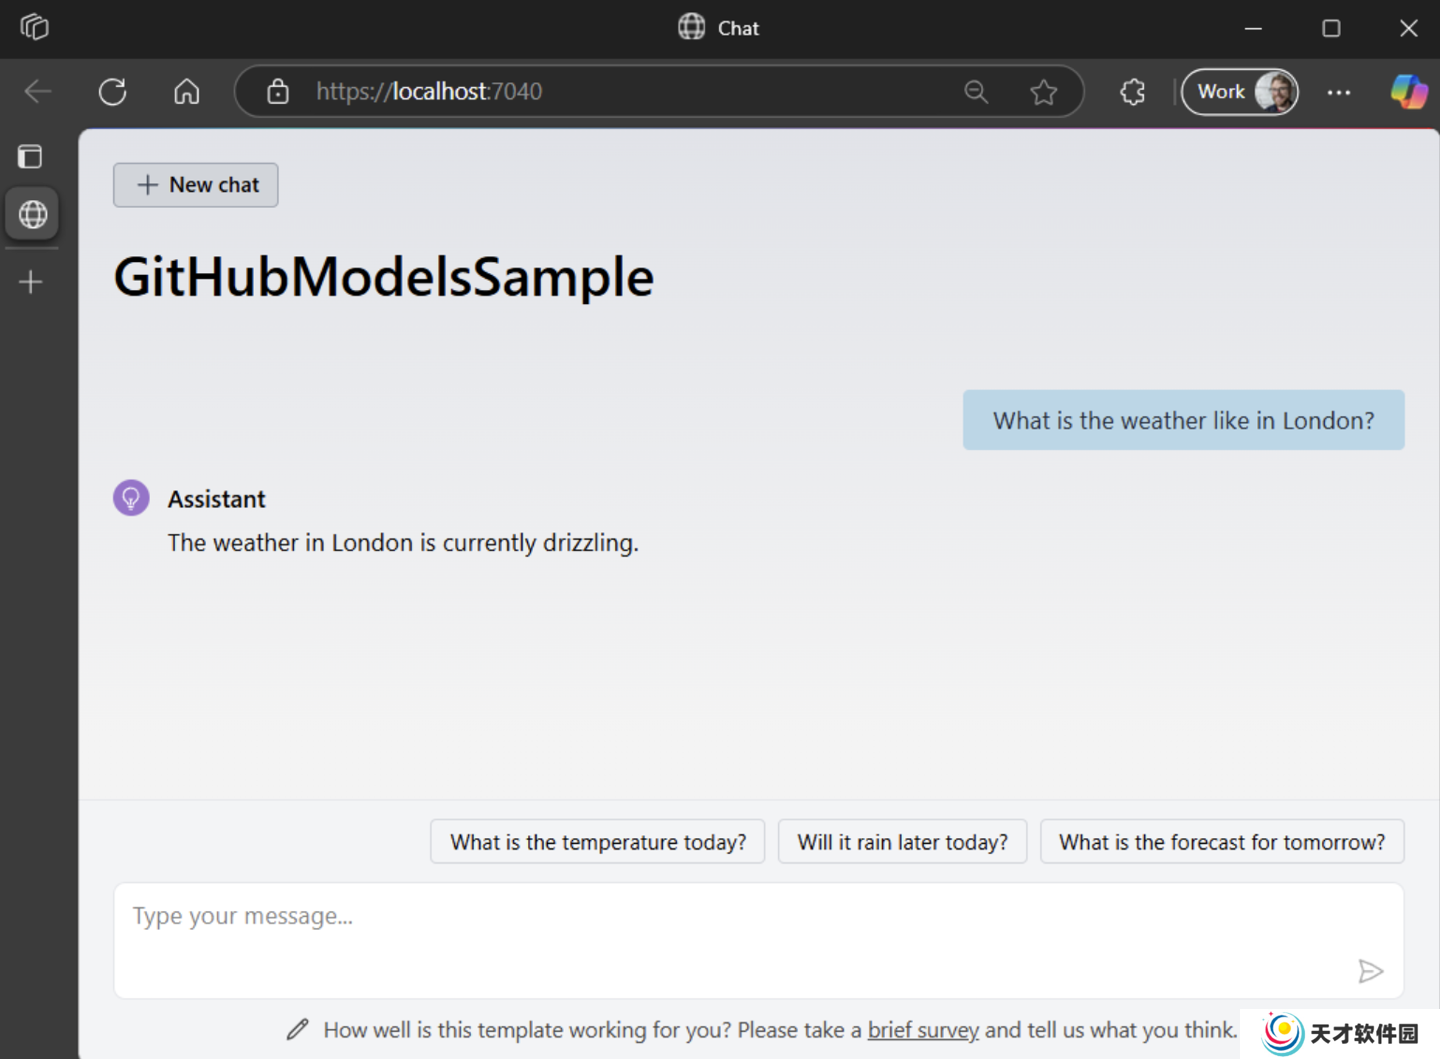Open the workspaces icon in title bar
This screenshot has width=1440, height=1059.
coord(34,27)
